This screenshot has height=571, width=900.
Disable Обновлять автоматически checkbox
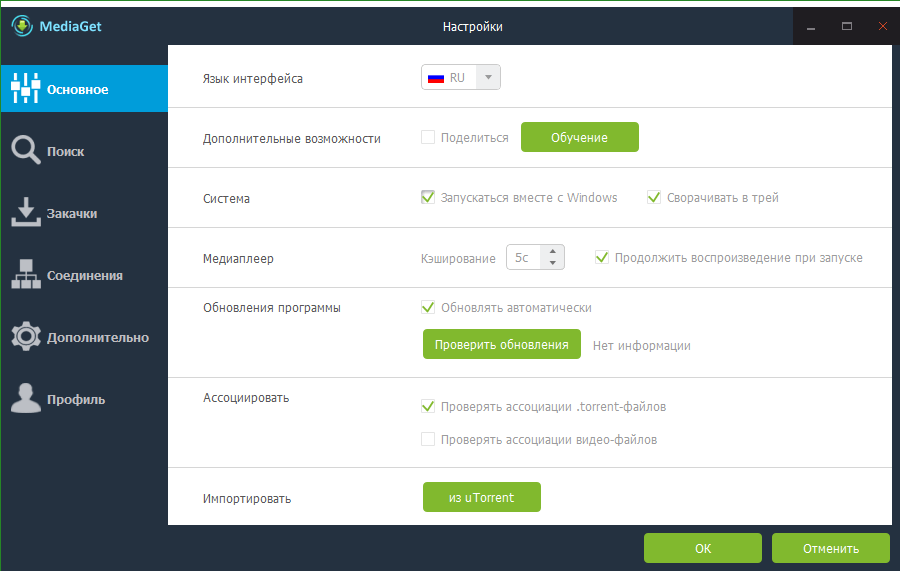[x=428, y=307]
